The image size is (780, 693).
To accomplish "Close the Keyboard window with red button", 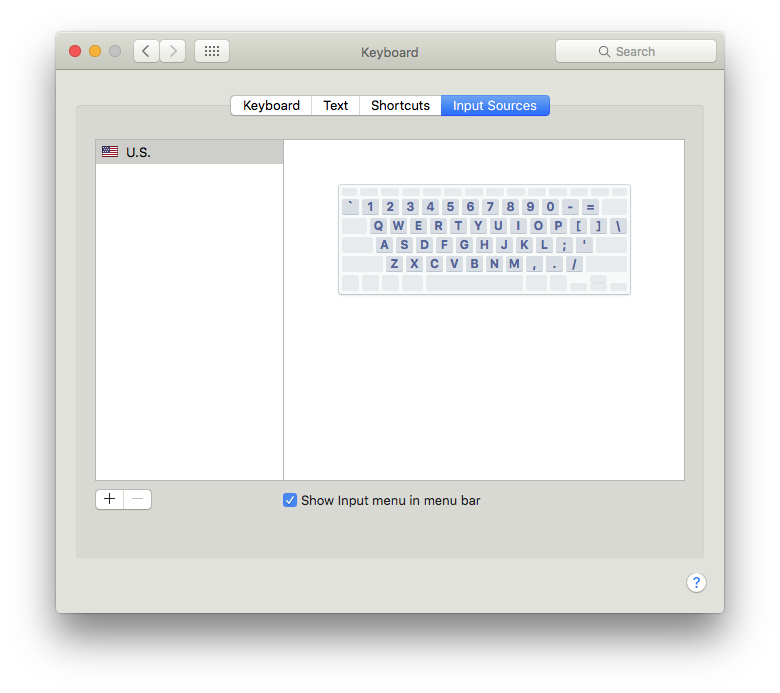I will point(75,51).
